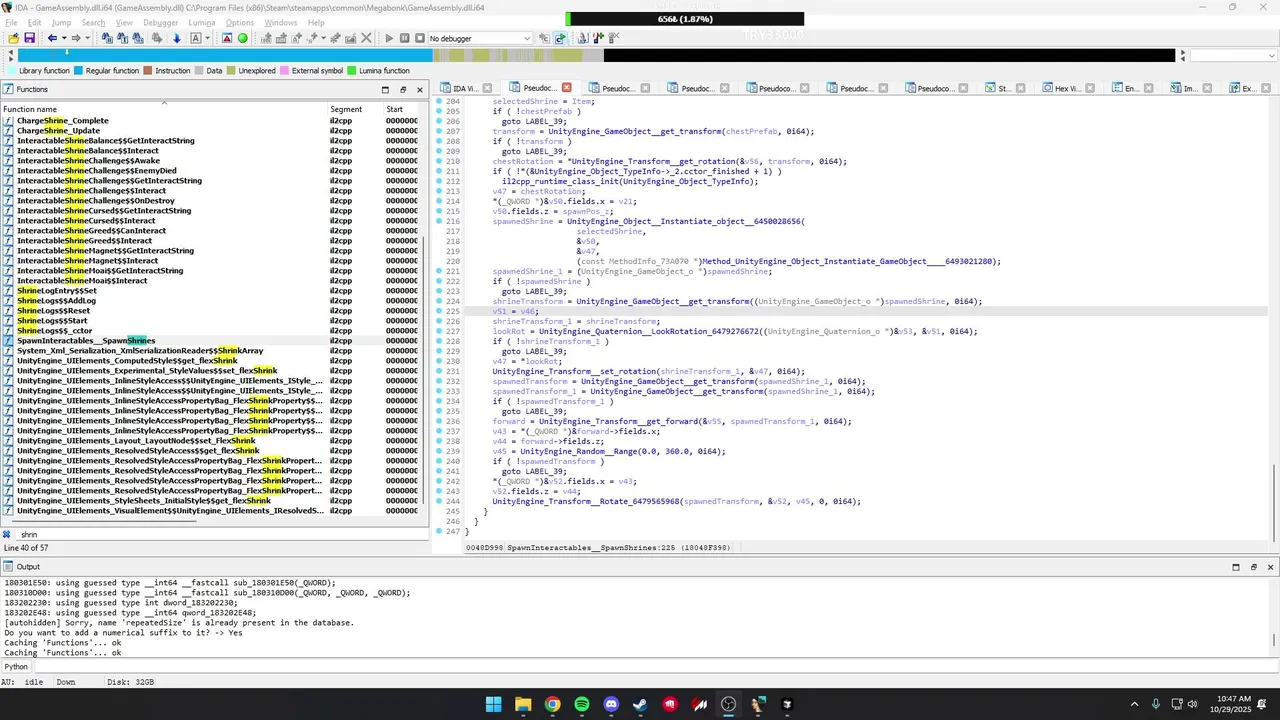Click the breakpoint dot on line 244
This screenshot has height=720, width=1280.
[x=439, y=501]
